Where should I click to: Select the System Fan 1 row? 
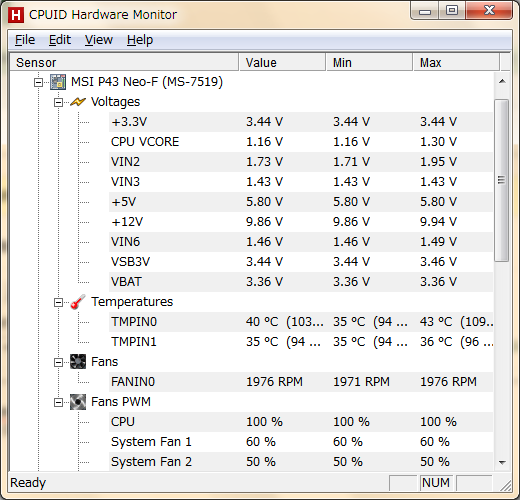coord(301,442)
